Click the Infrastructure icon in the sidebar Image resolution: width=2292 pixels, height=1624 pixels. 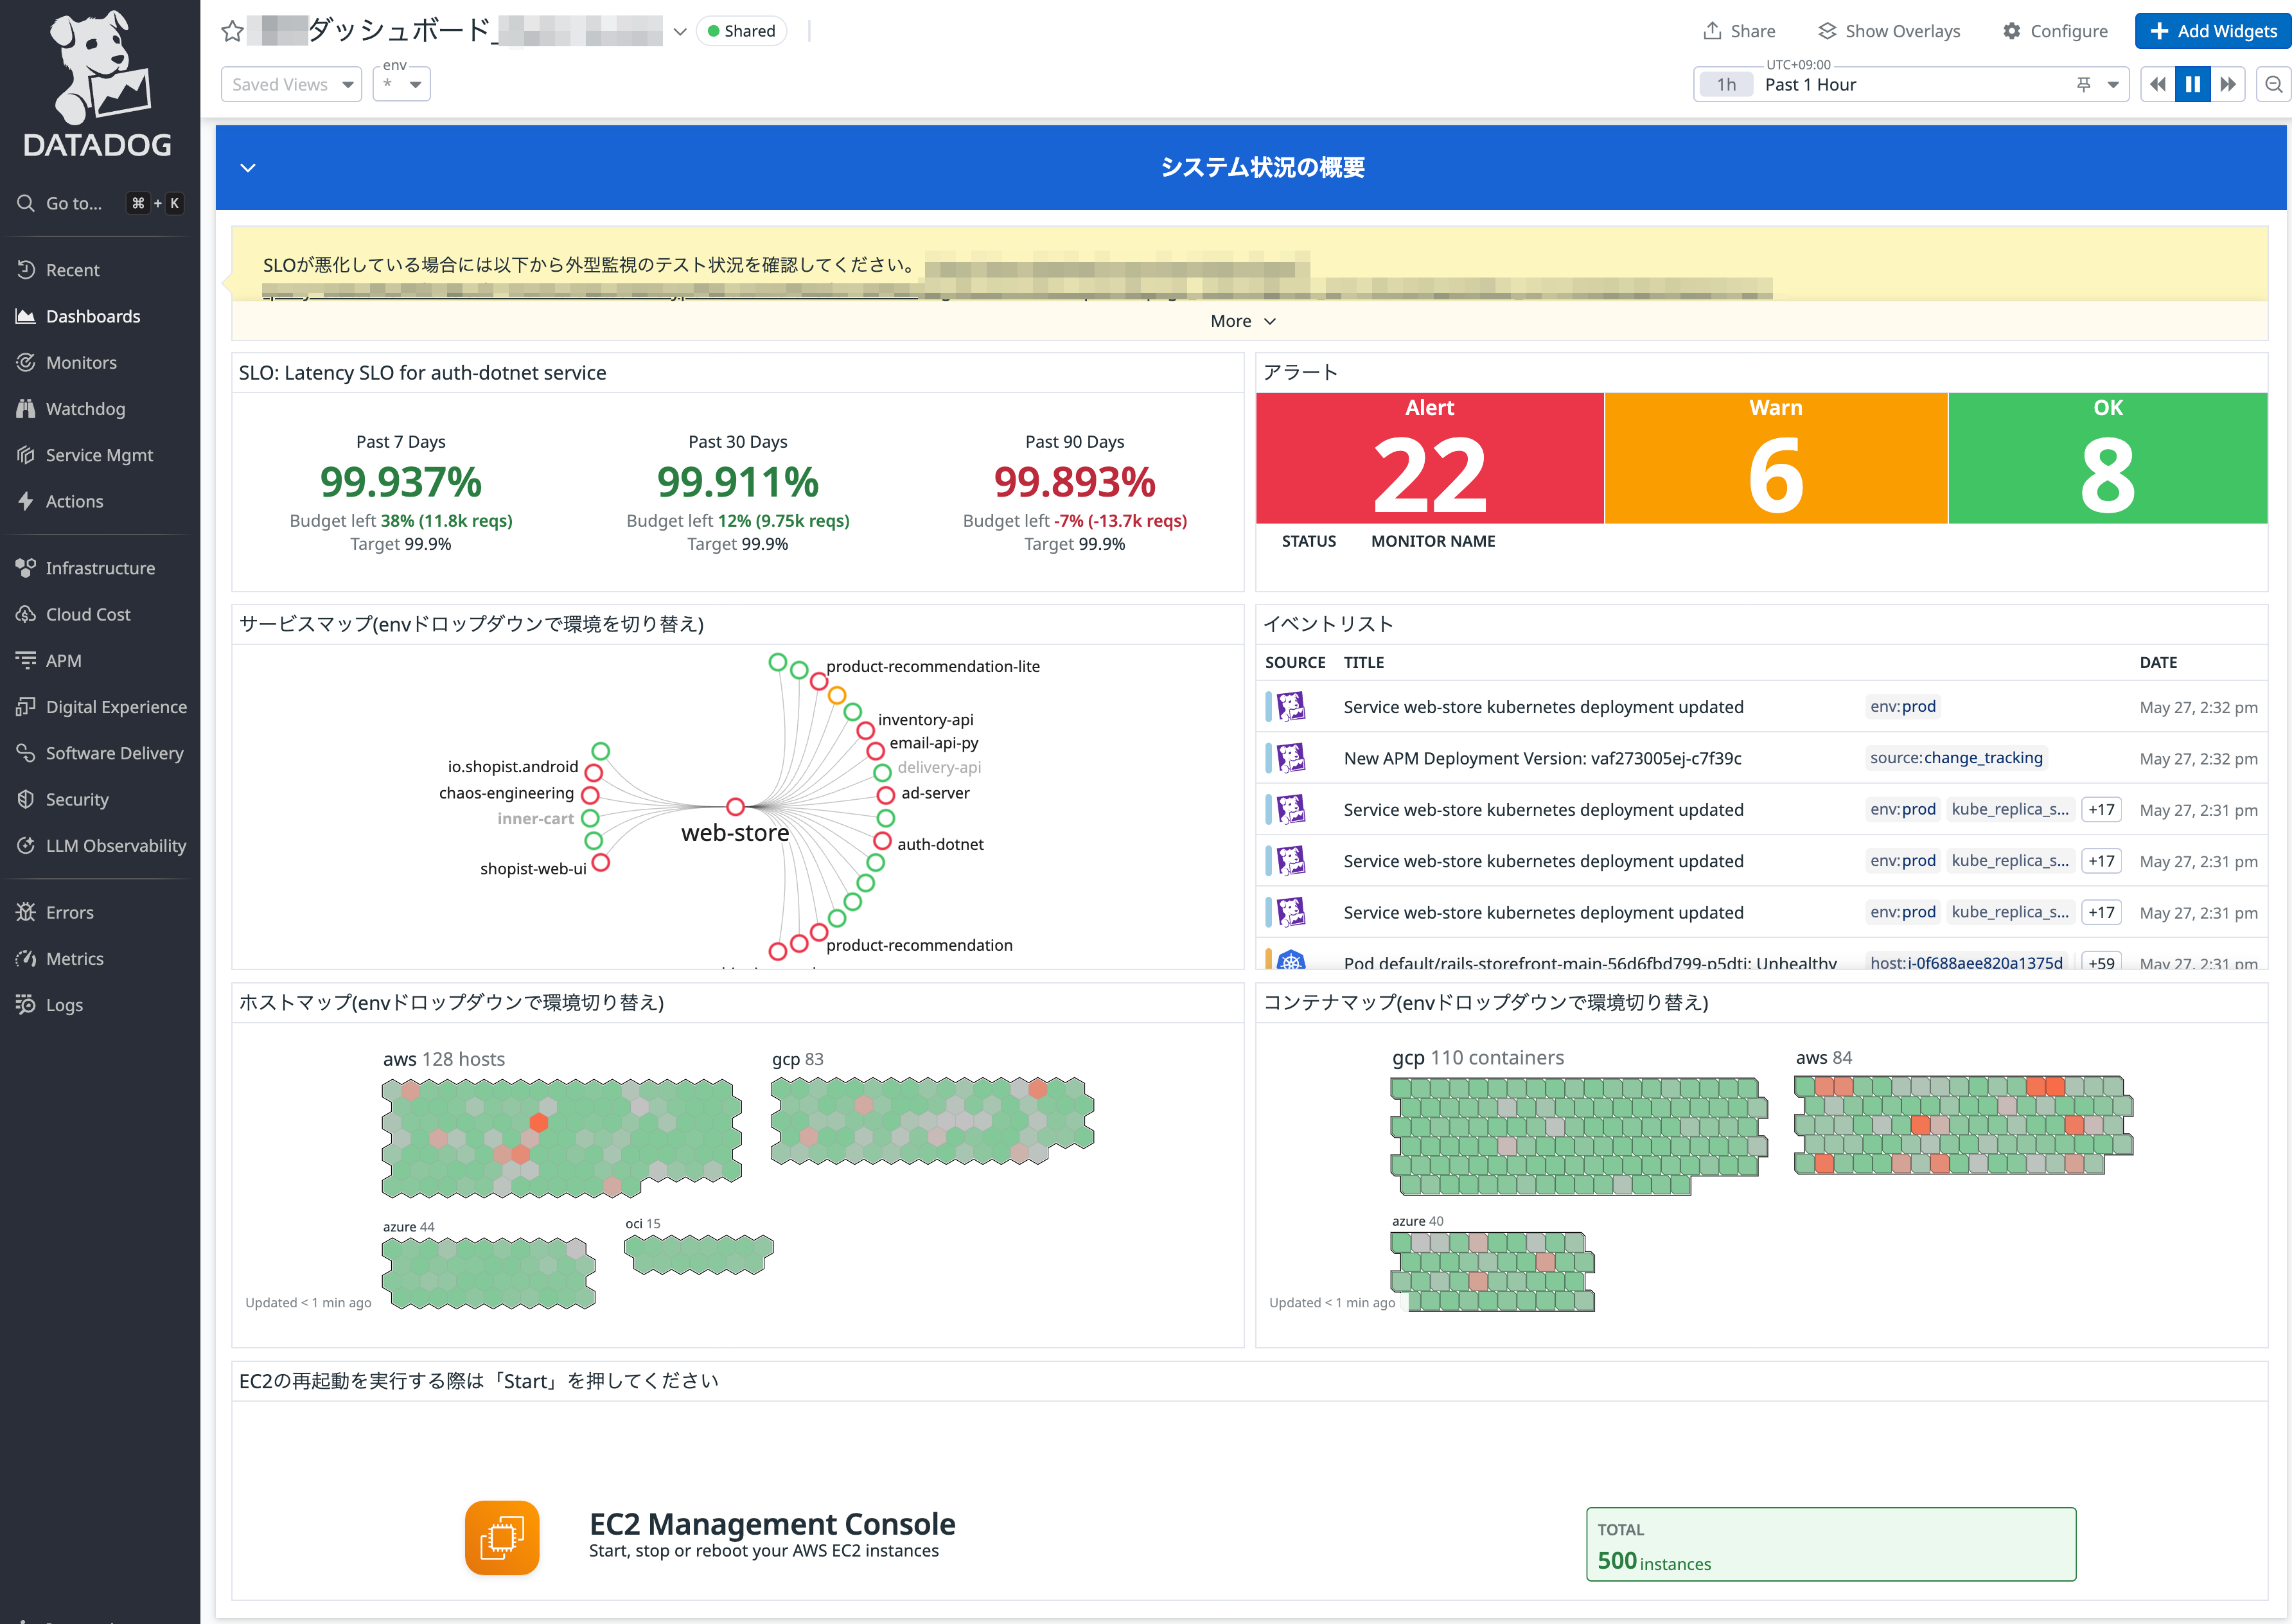(26, 568)
